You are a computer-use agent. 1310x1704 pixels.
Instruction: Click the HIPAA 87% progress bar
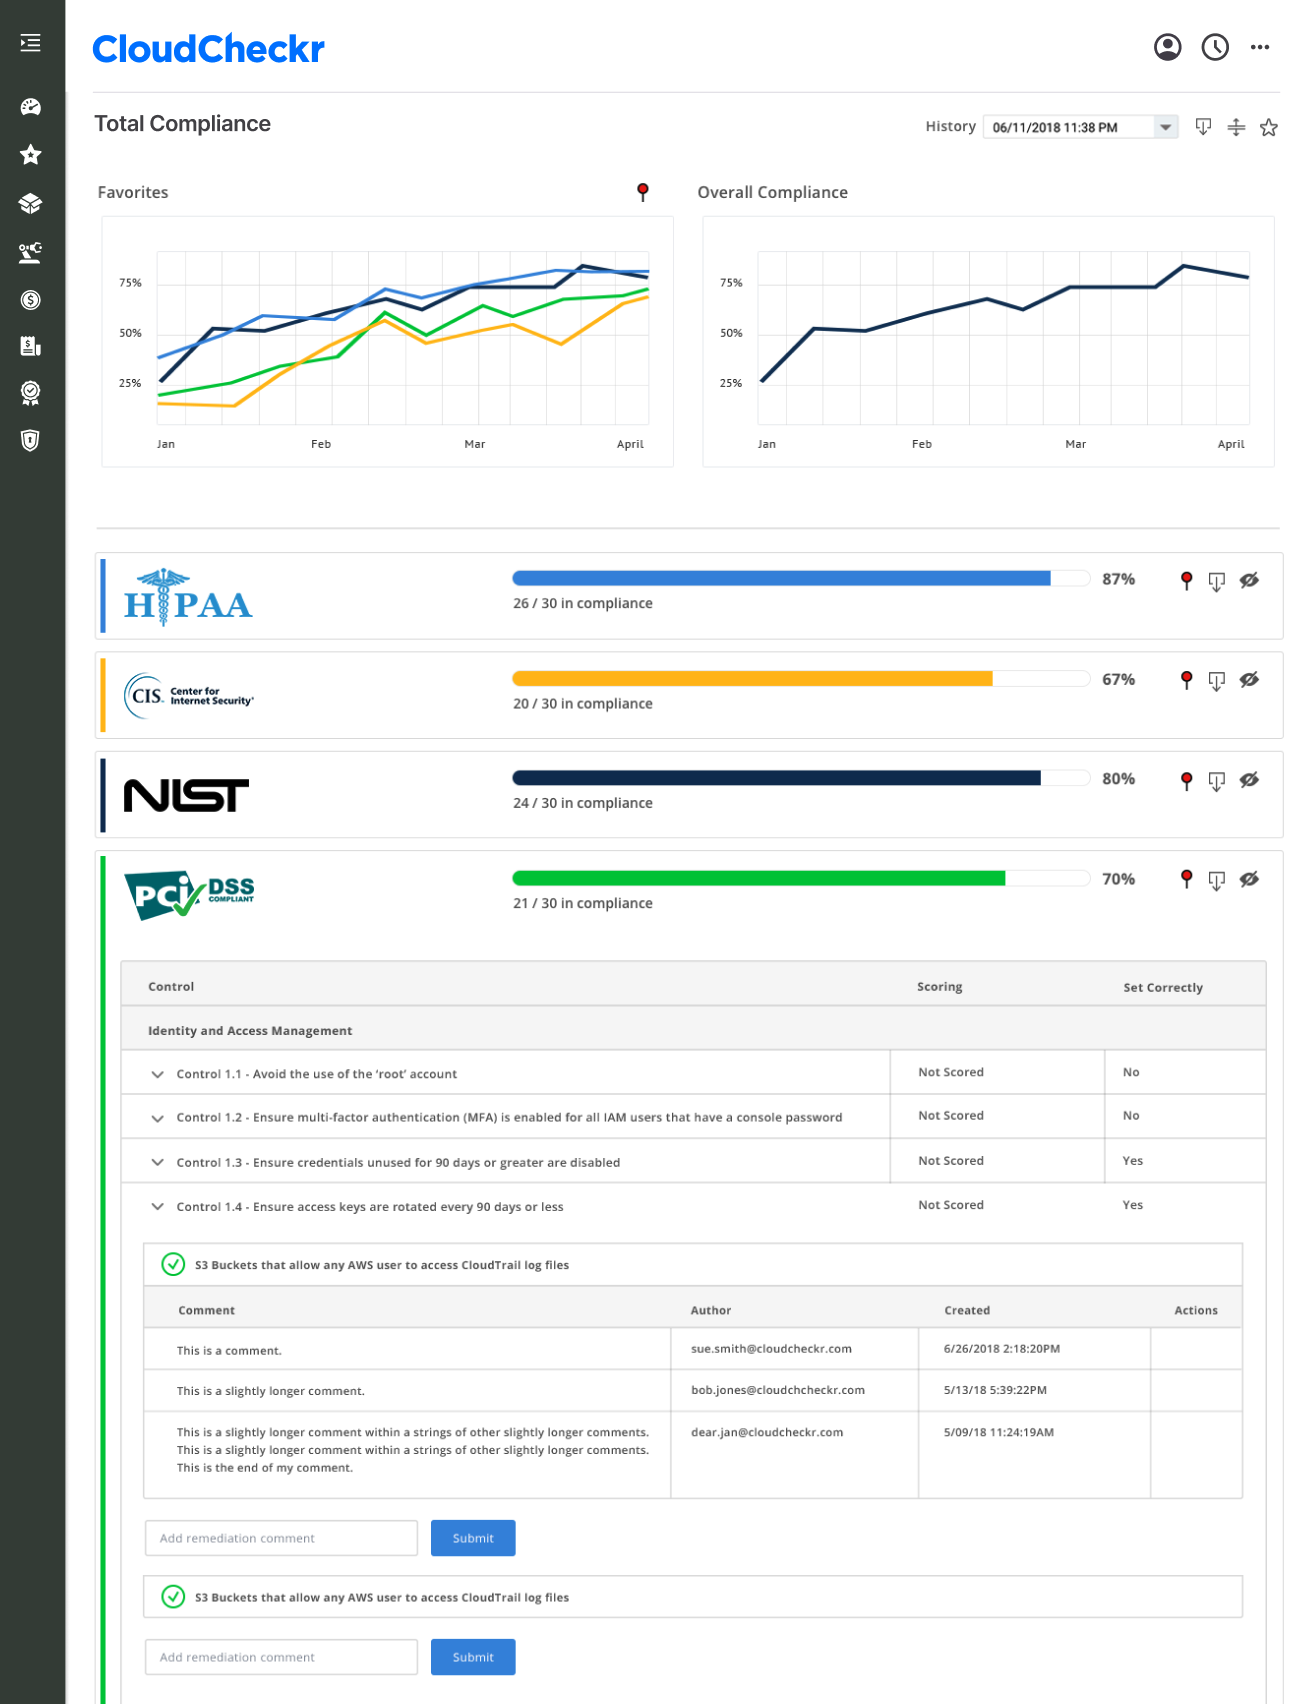[801, 578]
